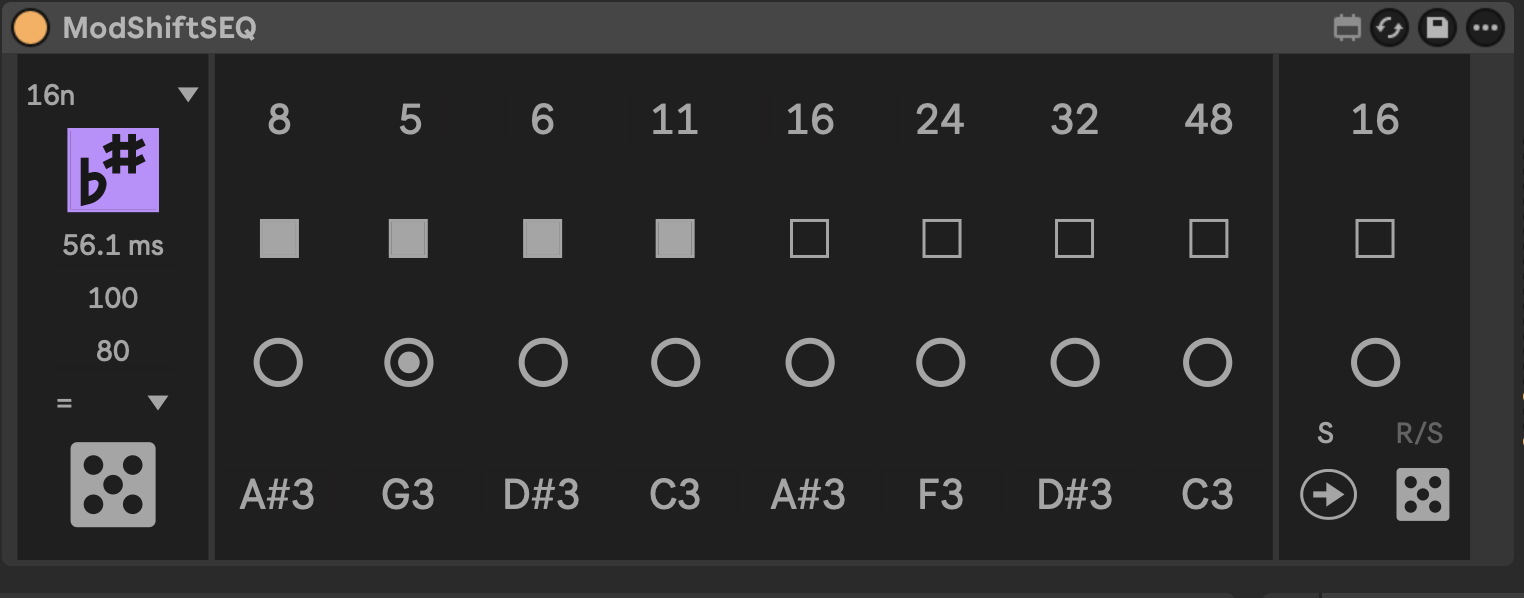This screenshot has width=1524, height=598.
Task: Select the radio circle above the first C3
Action: 675,362
